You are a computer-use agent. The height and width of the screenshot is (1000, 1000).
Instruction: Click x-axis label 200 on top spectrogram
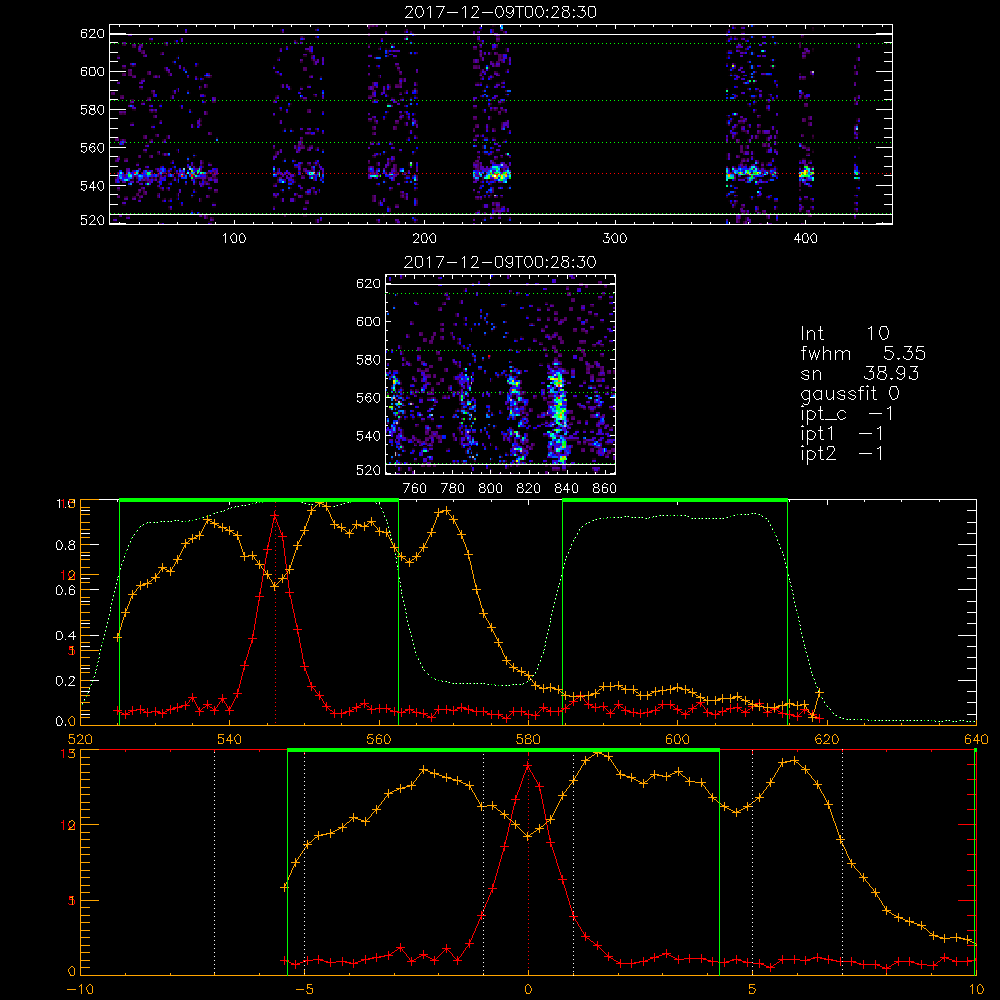pos(424,239)
